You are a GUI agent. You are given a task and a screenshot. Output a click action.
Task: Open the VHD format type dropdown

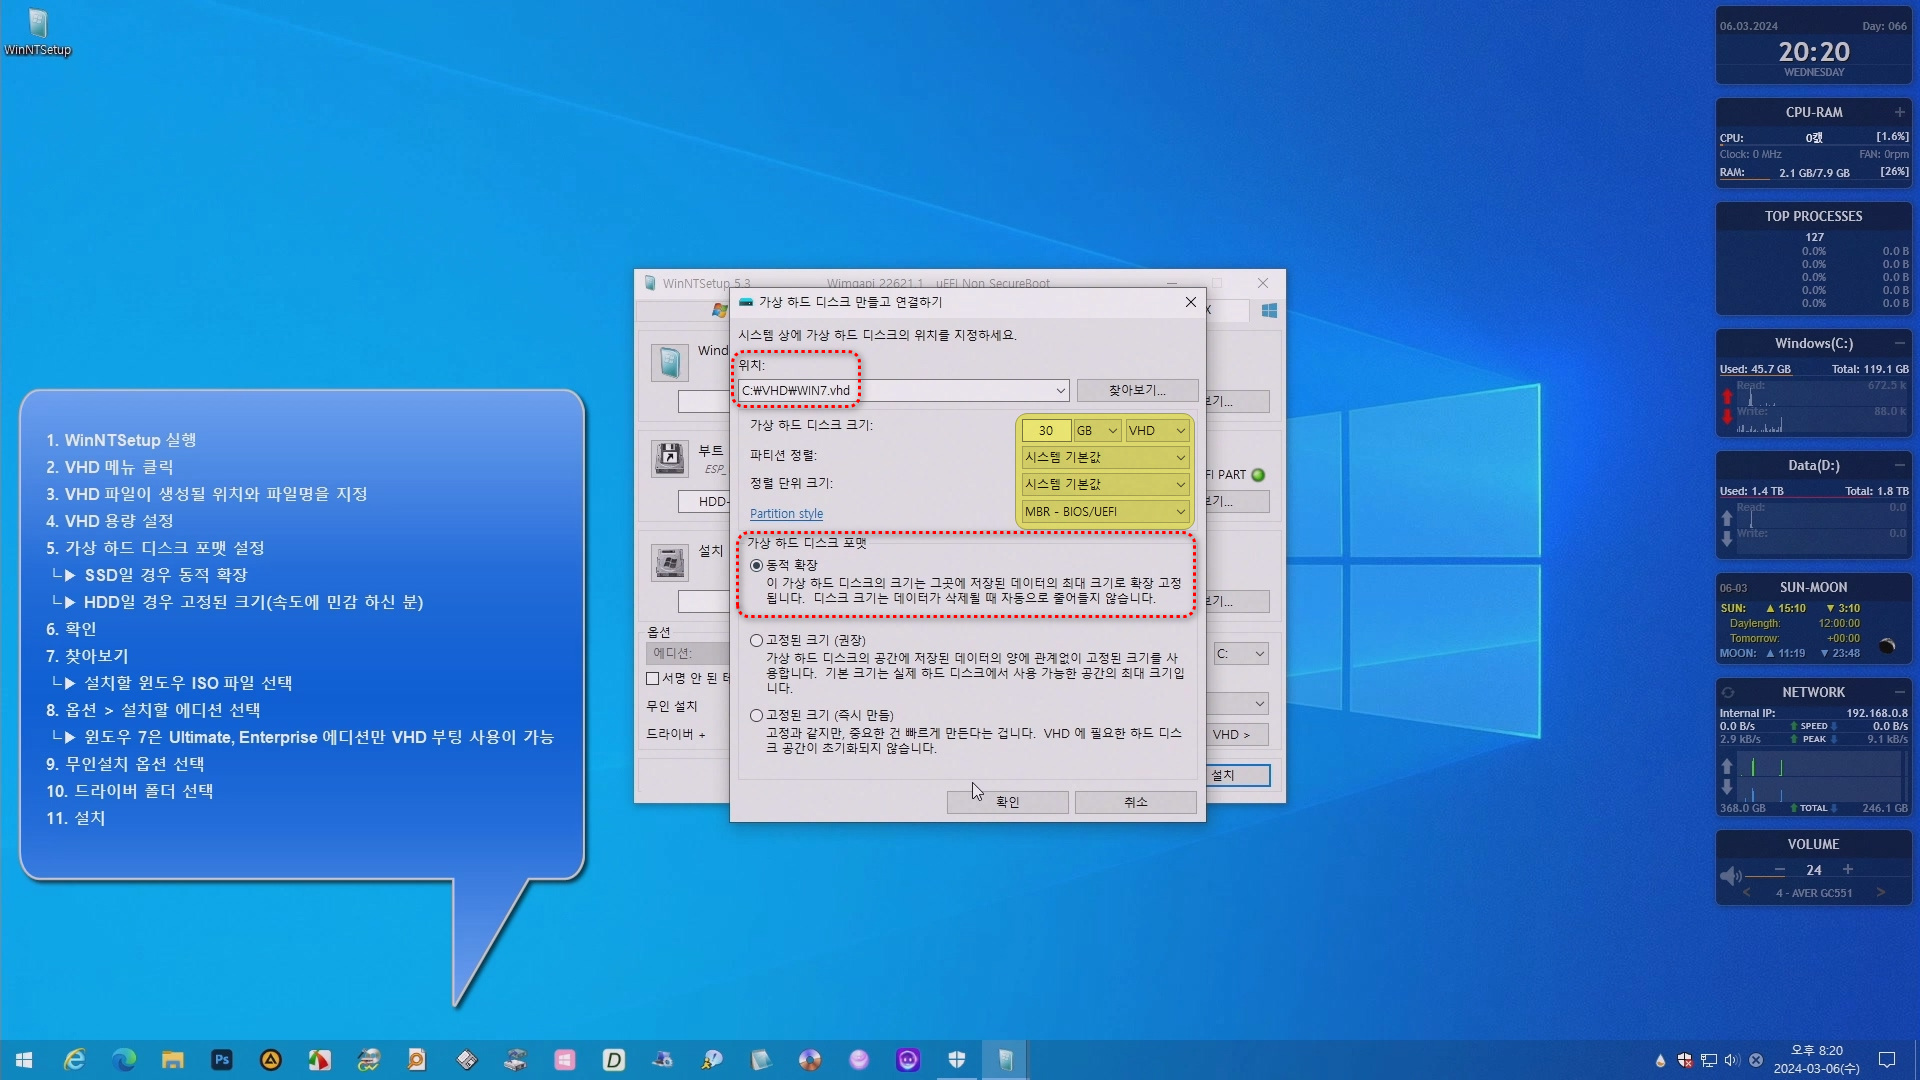[x=1157, y=430]
